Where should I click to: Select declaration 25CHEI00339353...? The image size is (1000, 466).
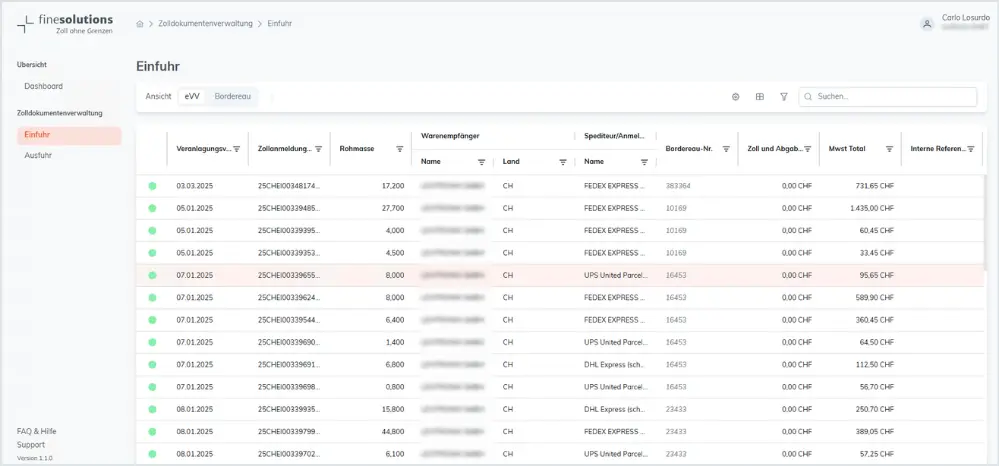[289, 253]
